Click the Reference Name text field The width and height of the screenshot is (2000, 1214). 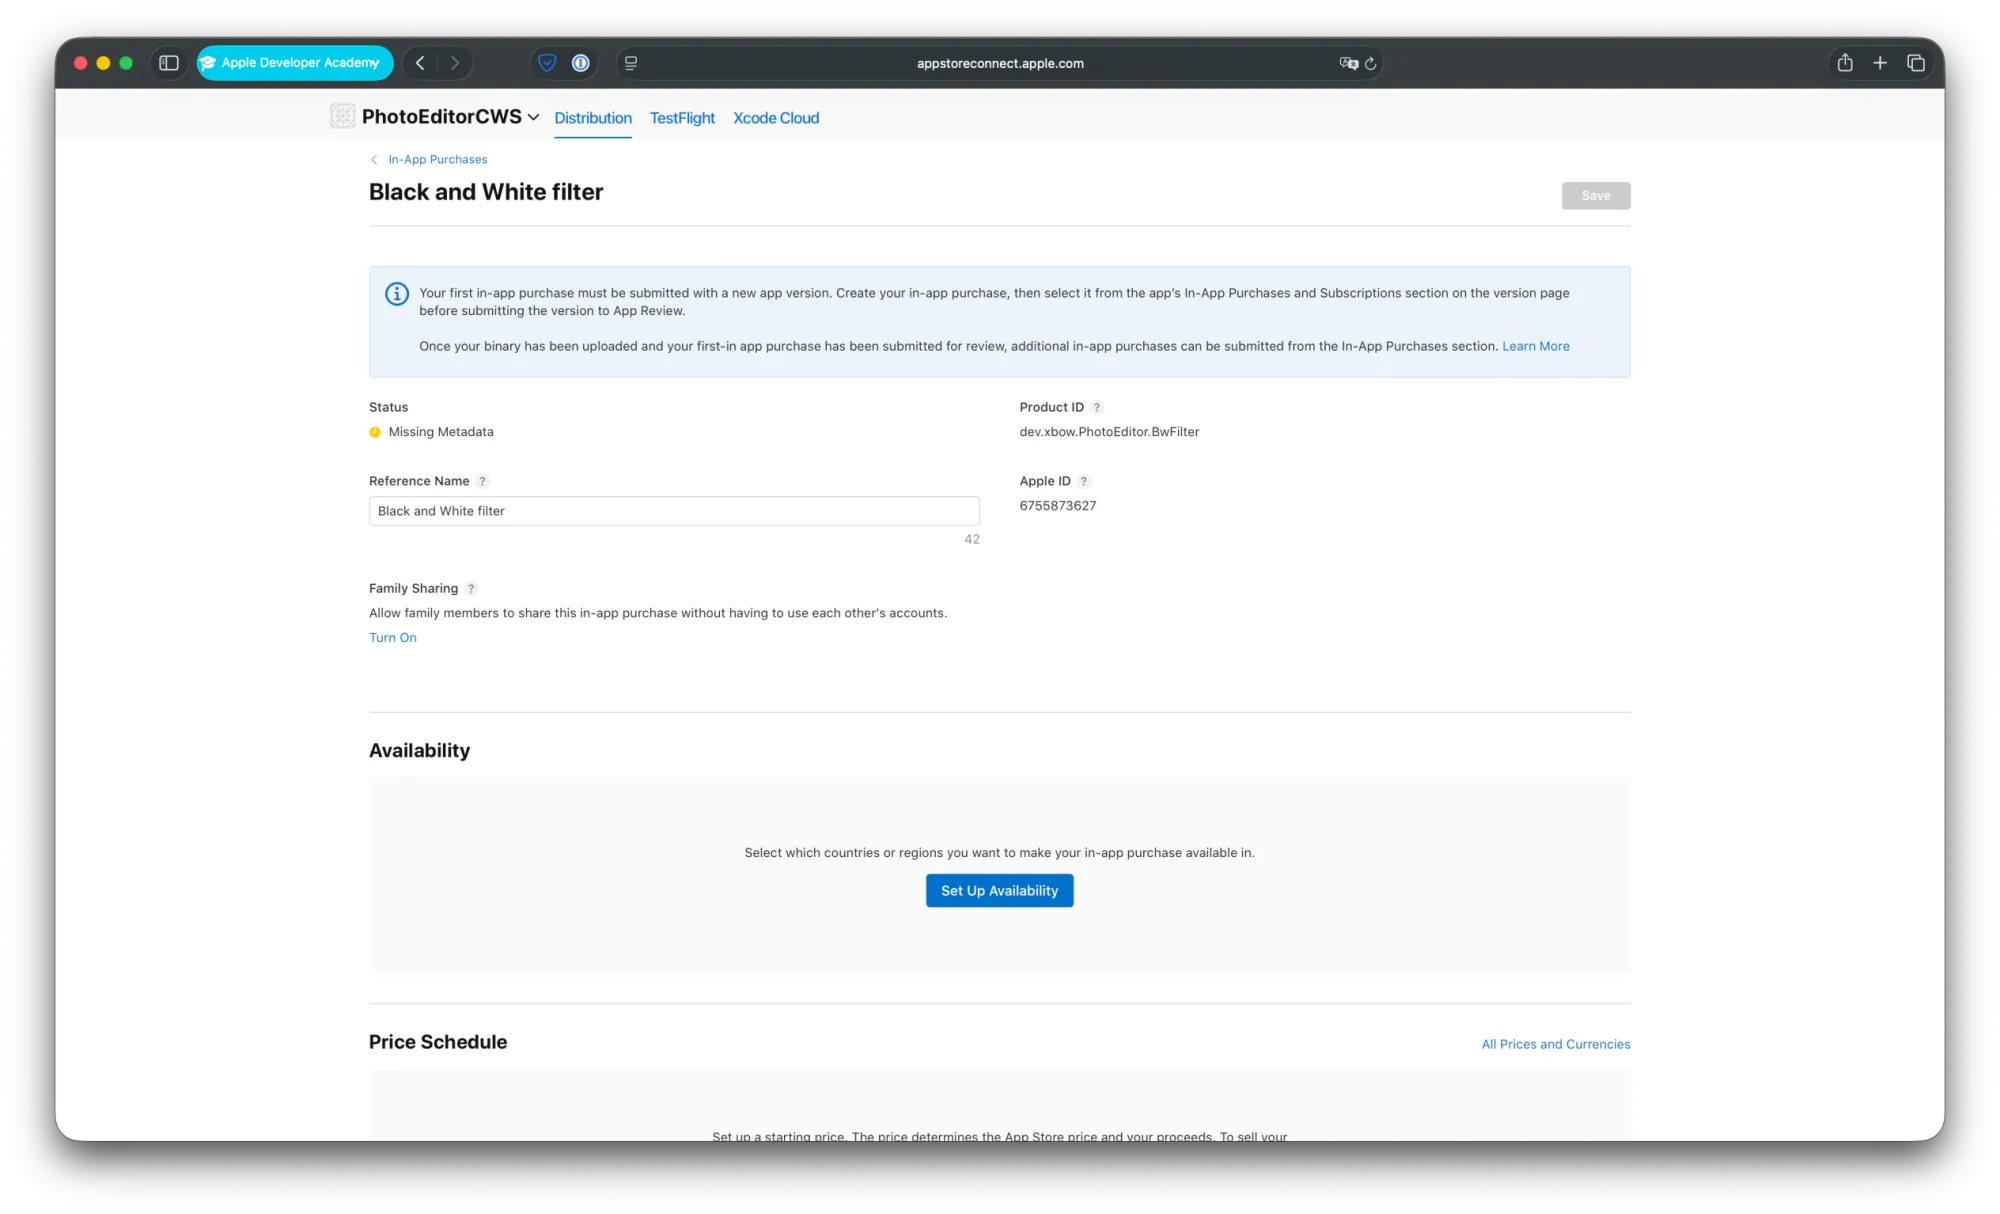tap(674, 511)
